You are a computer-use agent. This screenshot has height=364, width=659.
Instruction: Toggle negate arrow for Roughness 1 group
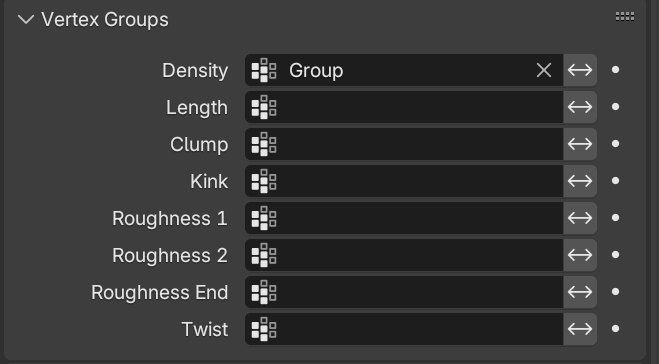pyautogui.click(x=580, y=218)
